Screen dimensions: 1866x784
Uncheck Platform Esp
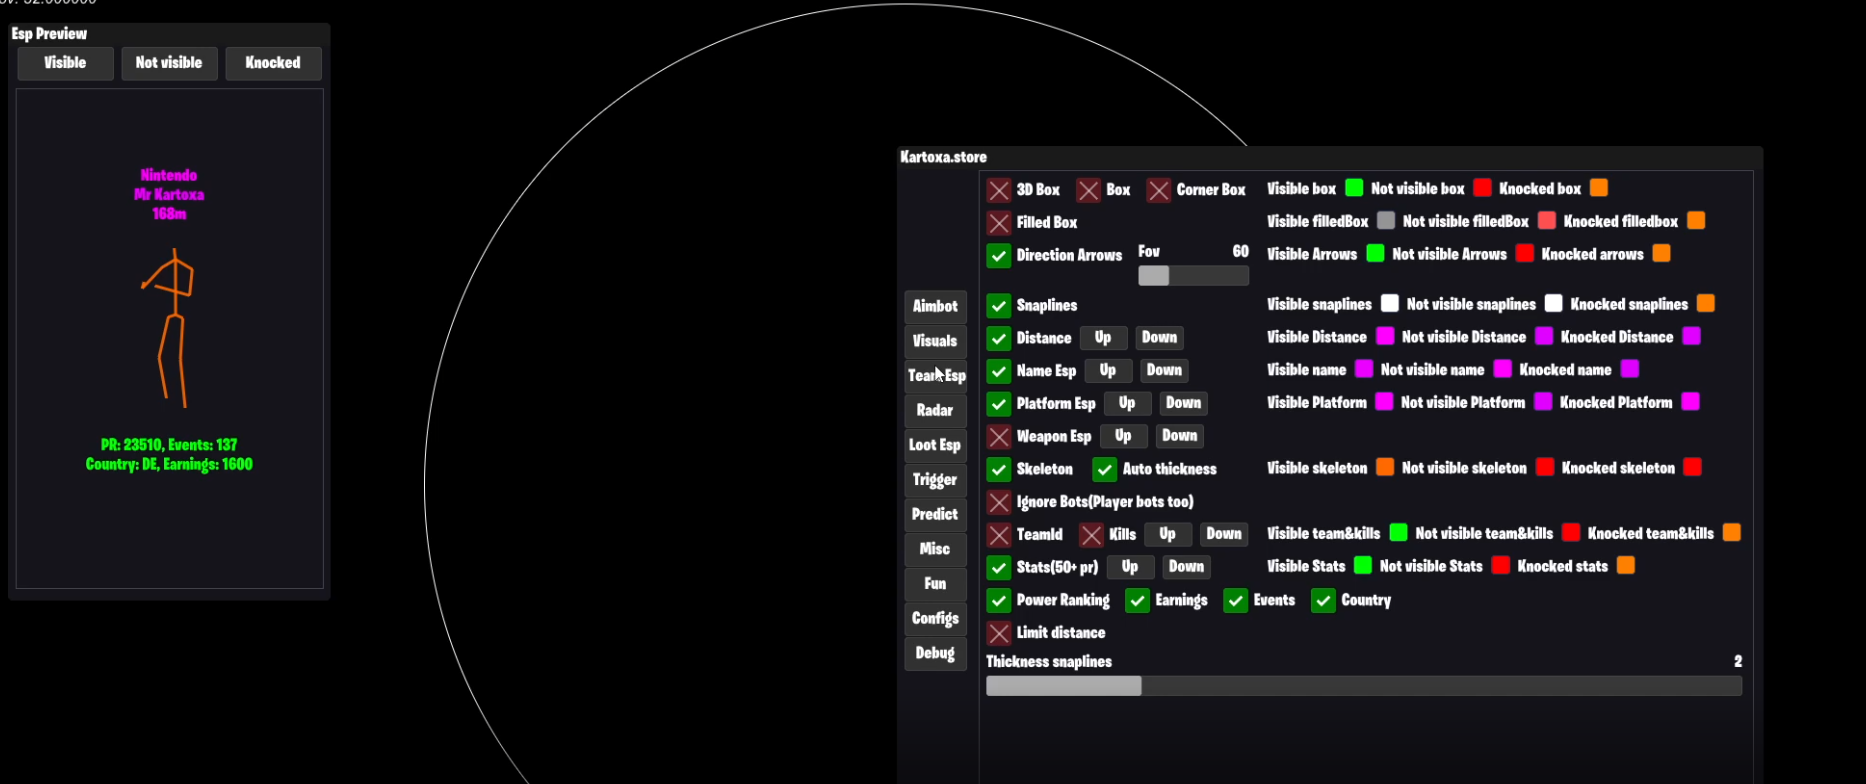[x=999, y=404]
